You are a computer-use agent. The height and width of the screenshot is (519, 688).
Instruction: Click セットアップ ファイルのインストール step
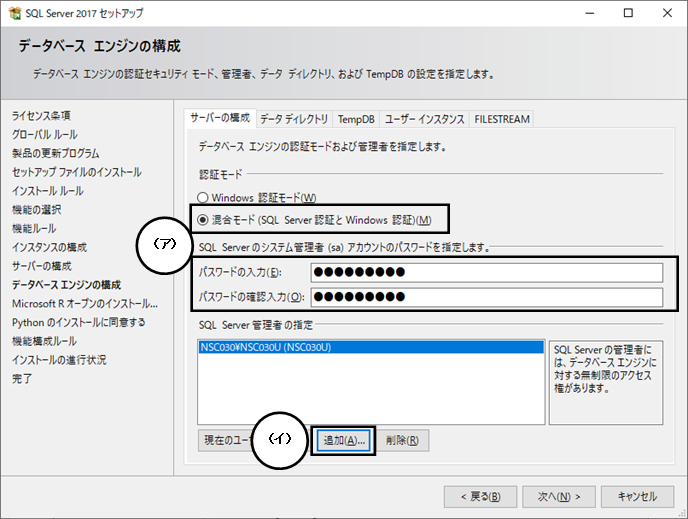click(x=77, y=172)
